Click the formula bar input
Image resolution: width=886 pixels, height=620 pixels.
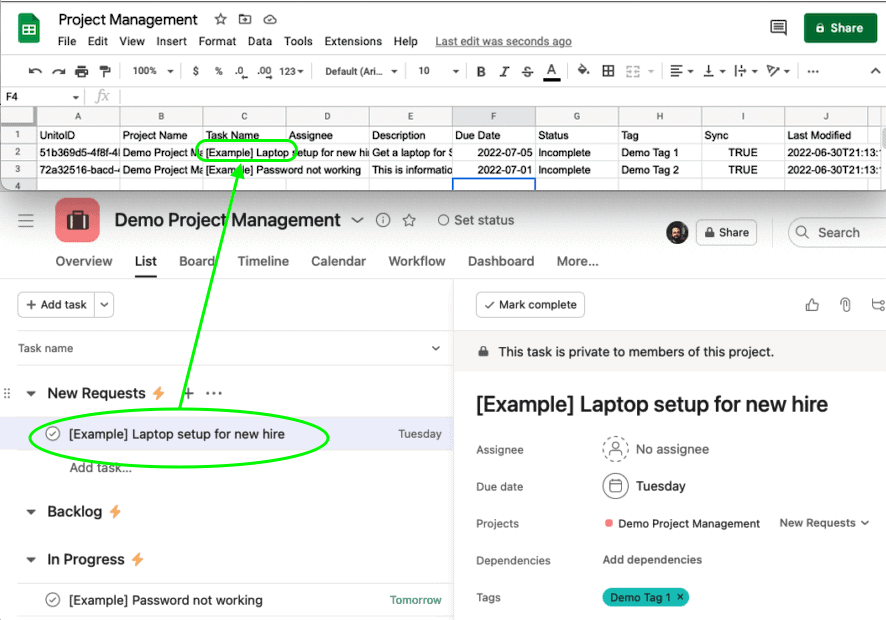point(503,97)
